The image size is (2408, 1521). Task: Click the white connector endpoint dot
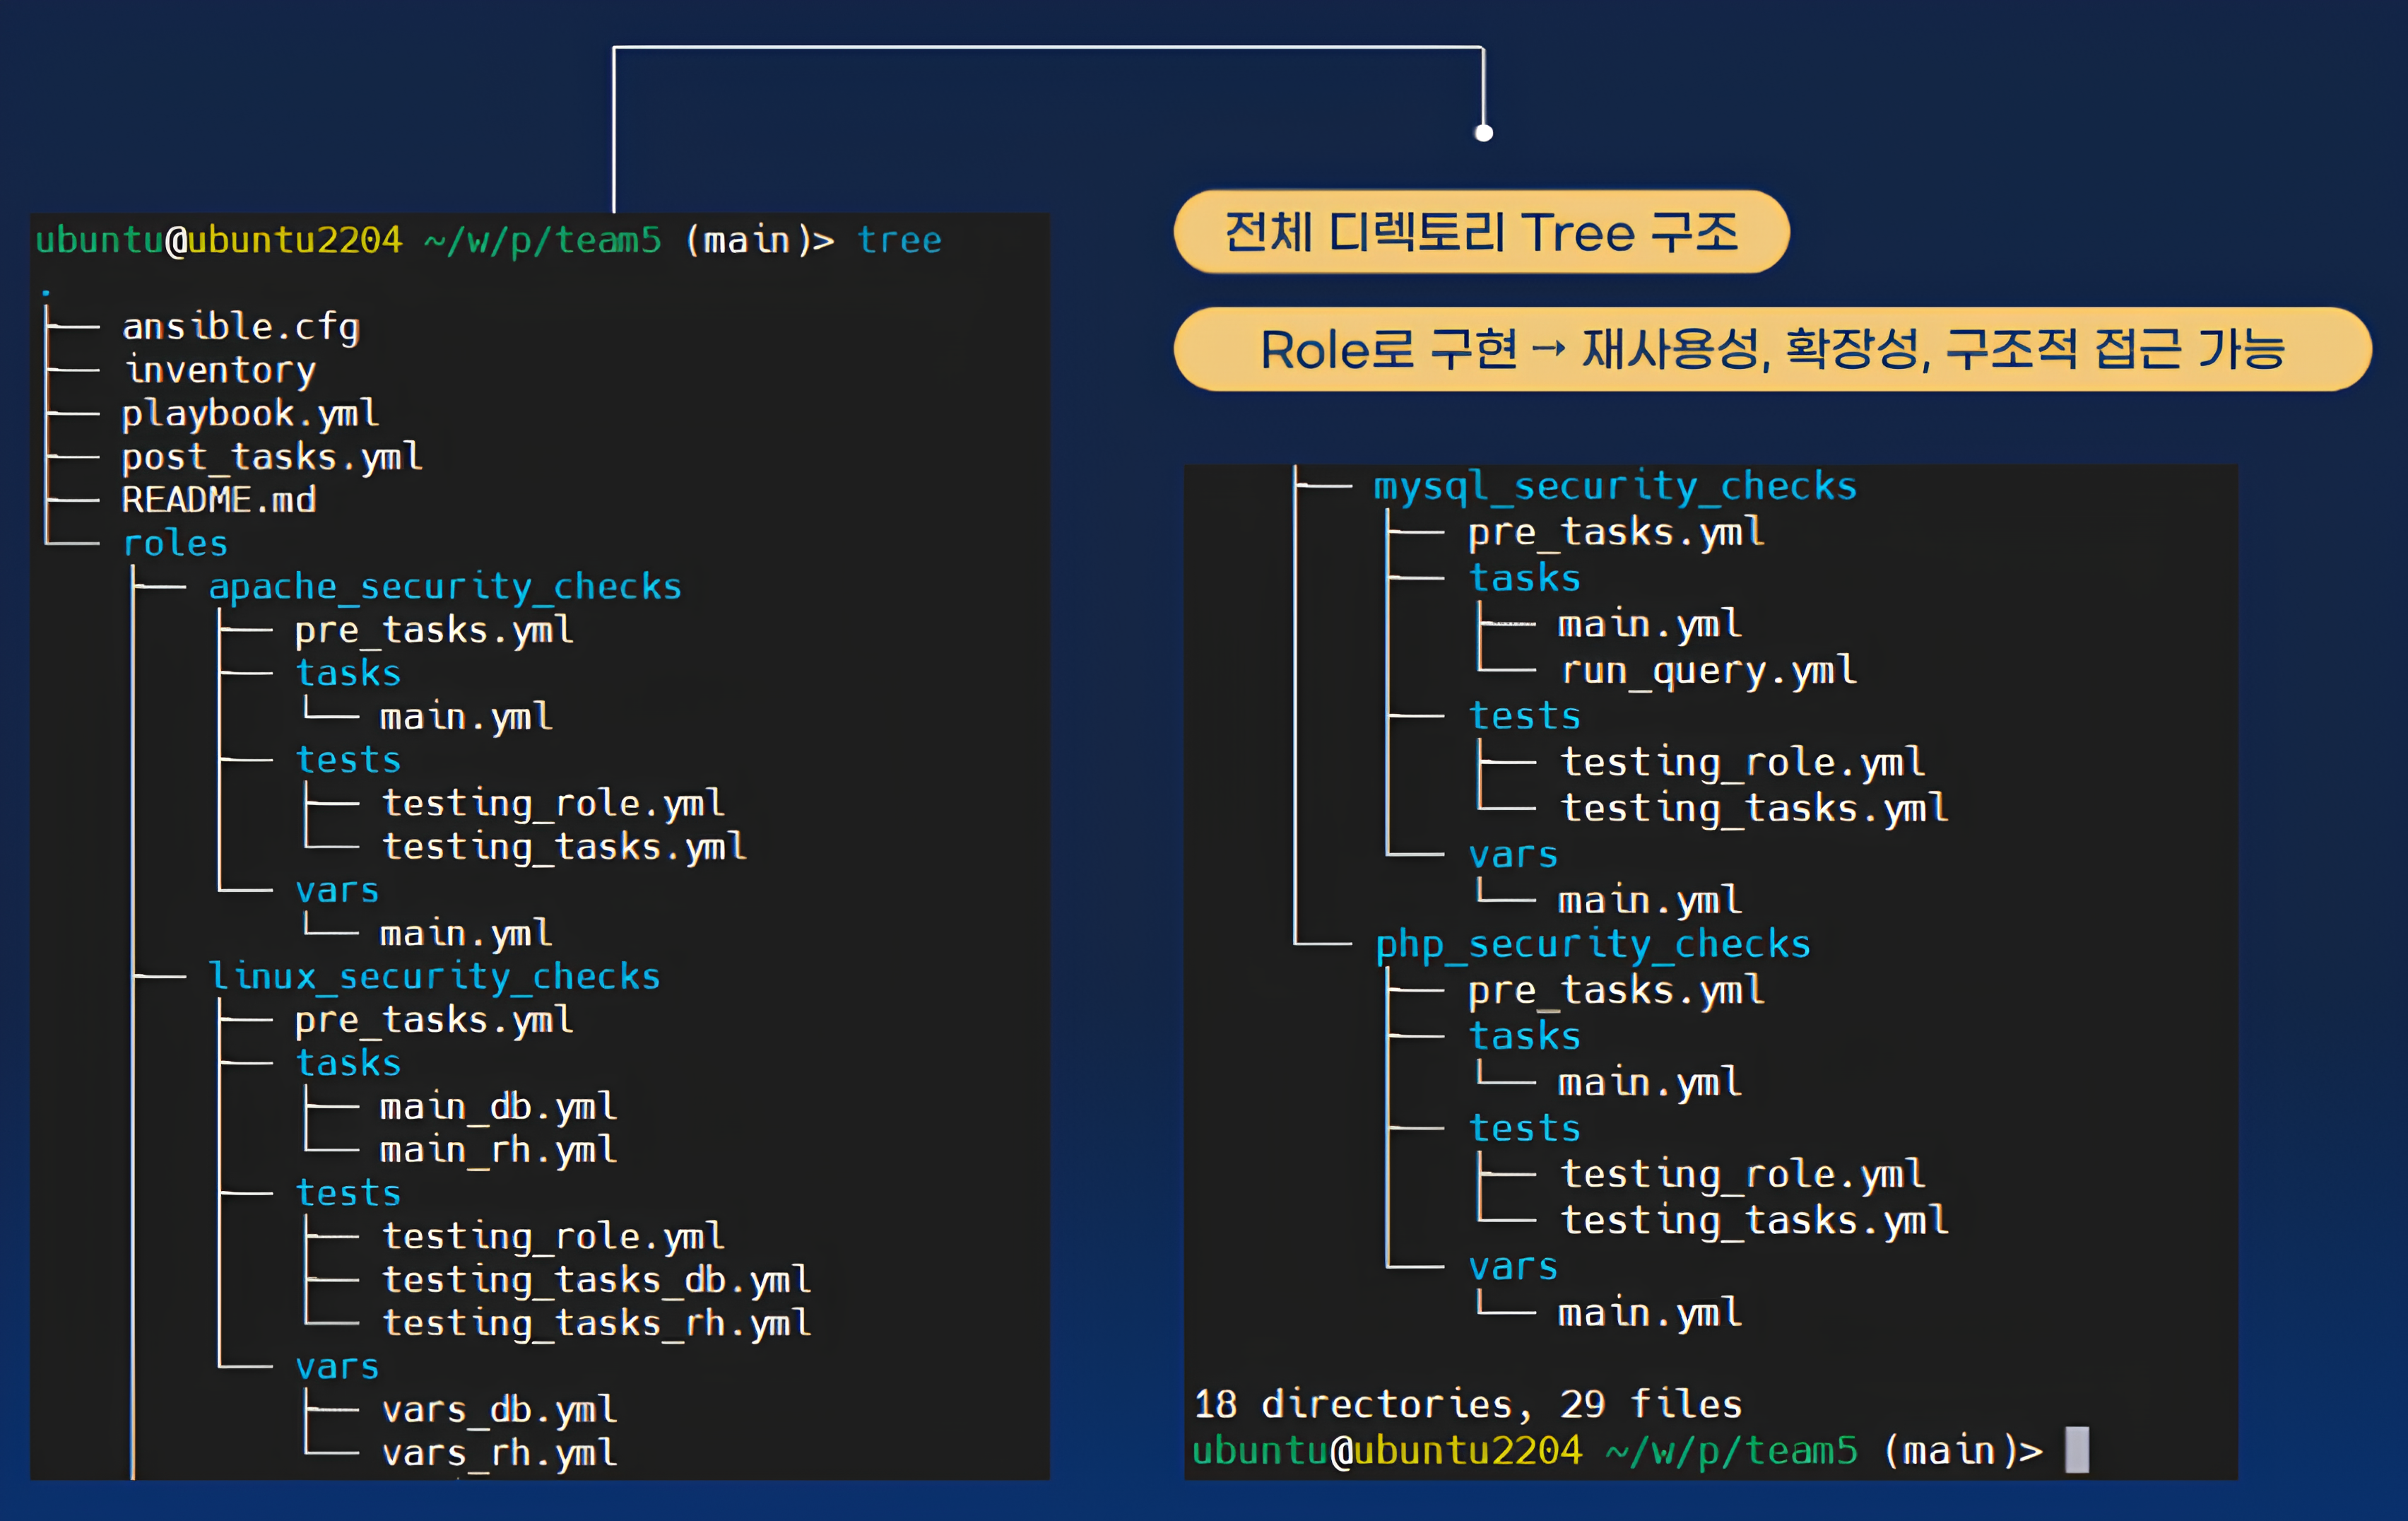[x=1484, y=133]
